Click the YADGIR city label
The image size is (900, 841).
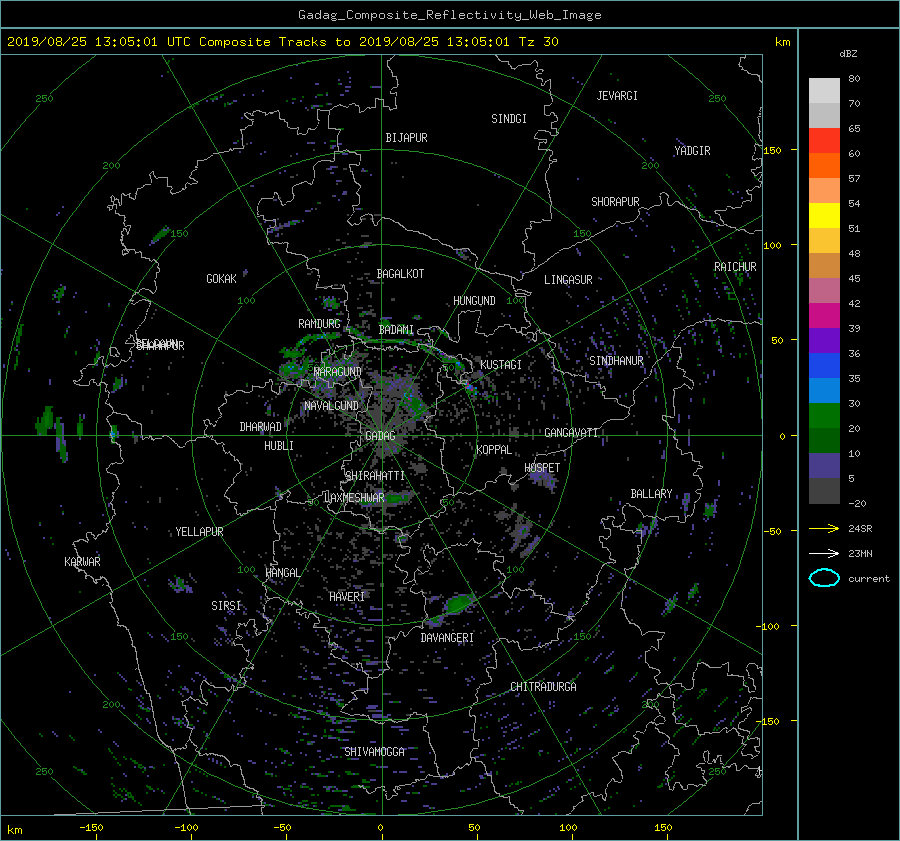click(x=692, y=150)
